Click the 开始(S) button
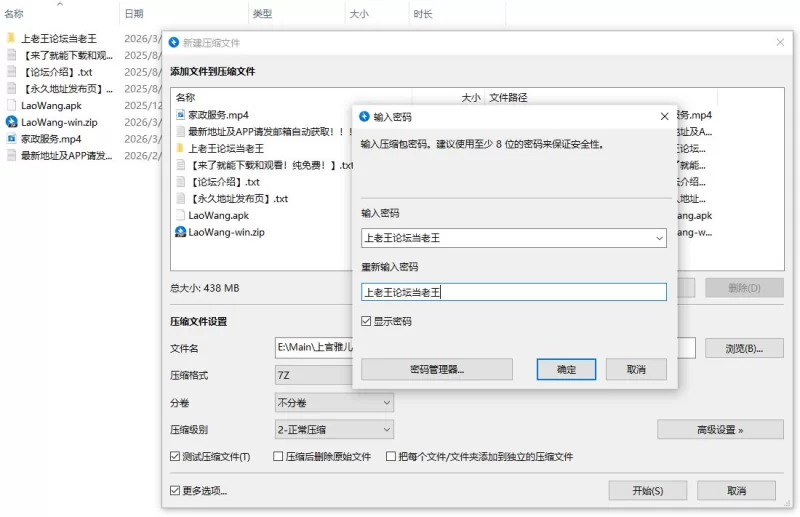 (x=647, y=490)
